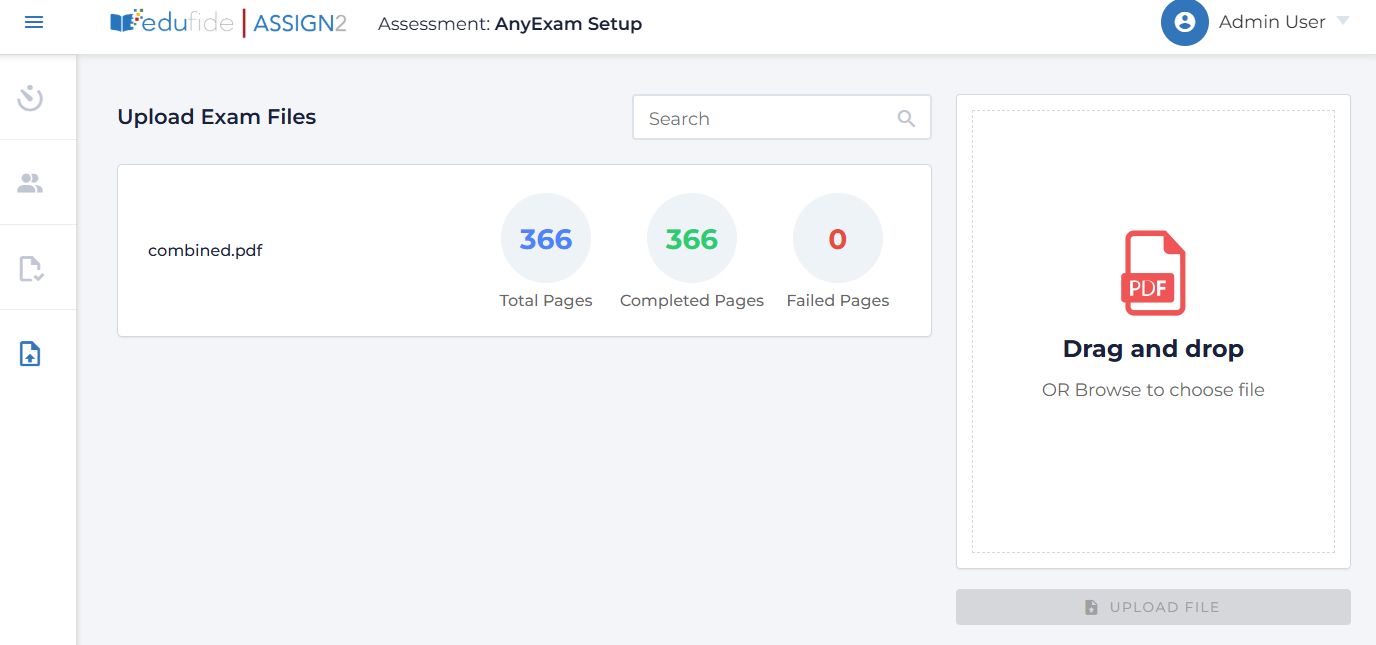Select the AnyExam Setup assessment title
This screenshot has width=1376, height=645.
569,23
